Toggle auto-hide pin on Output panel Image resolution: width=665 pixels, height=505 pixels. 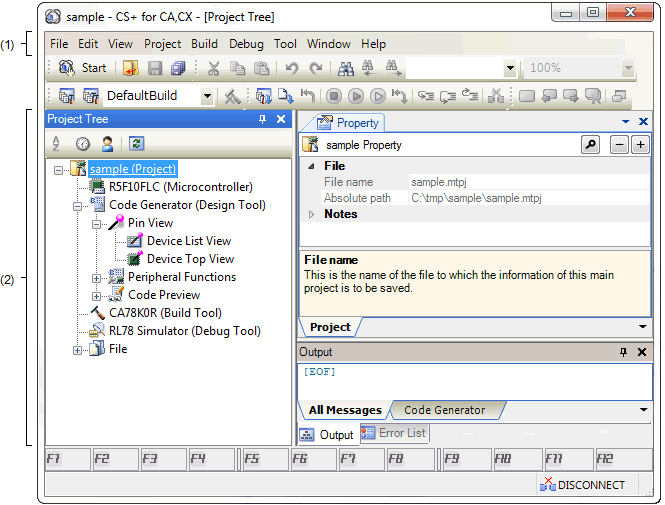click(624, 352)
